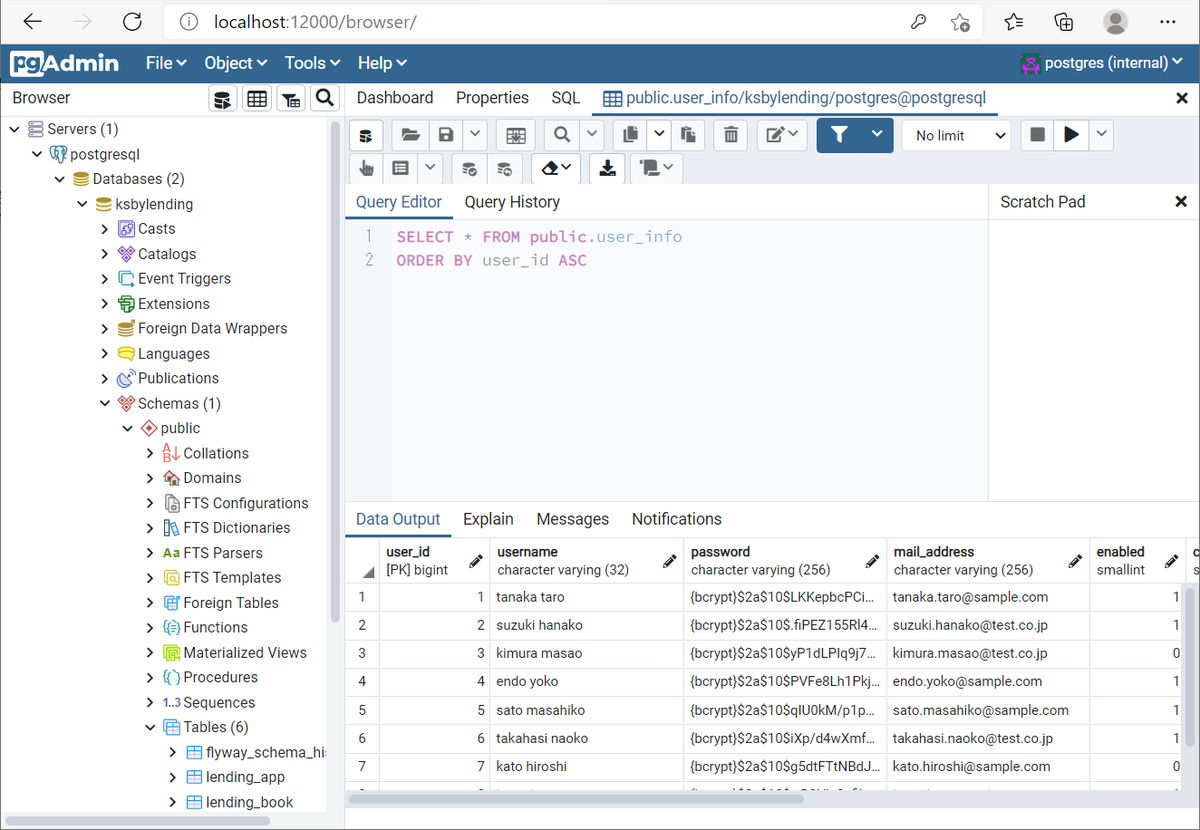
Task: Click the Filter funnel icon
Action: [x=840, y=135]
